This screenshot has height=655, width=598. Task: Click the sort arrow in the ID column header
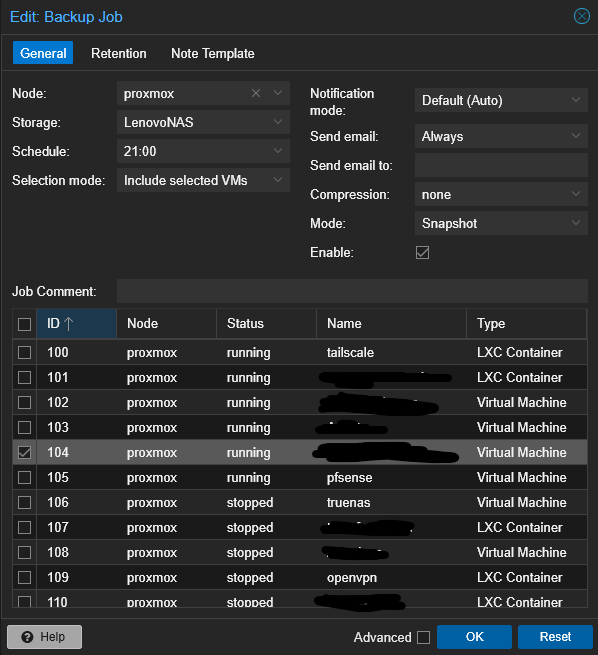click(69, 324)
